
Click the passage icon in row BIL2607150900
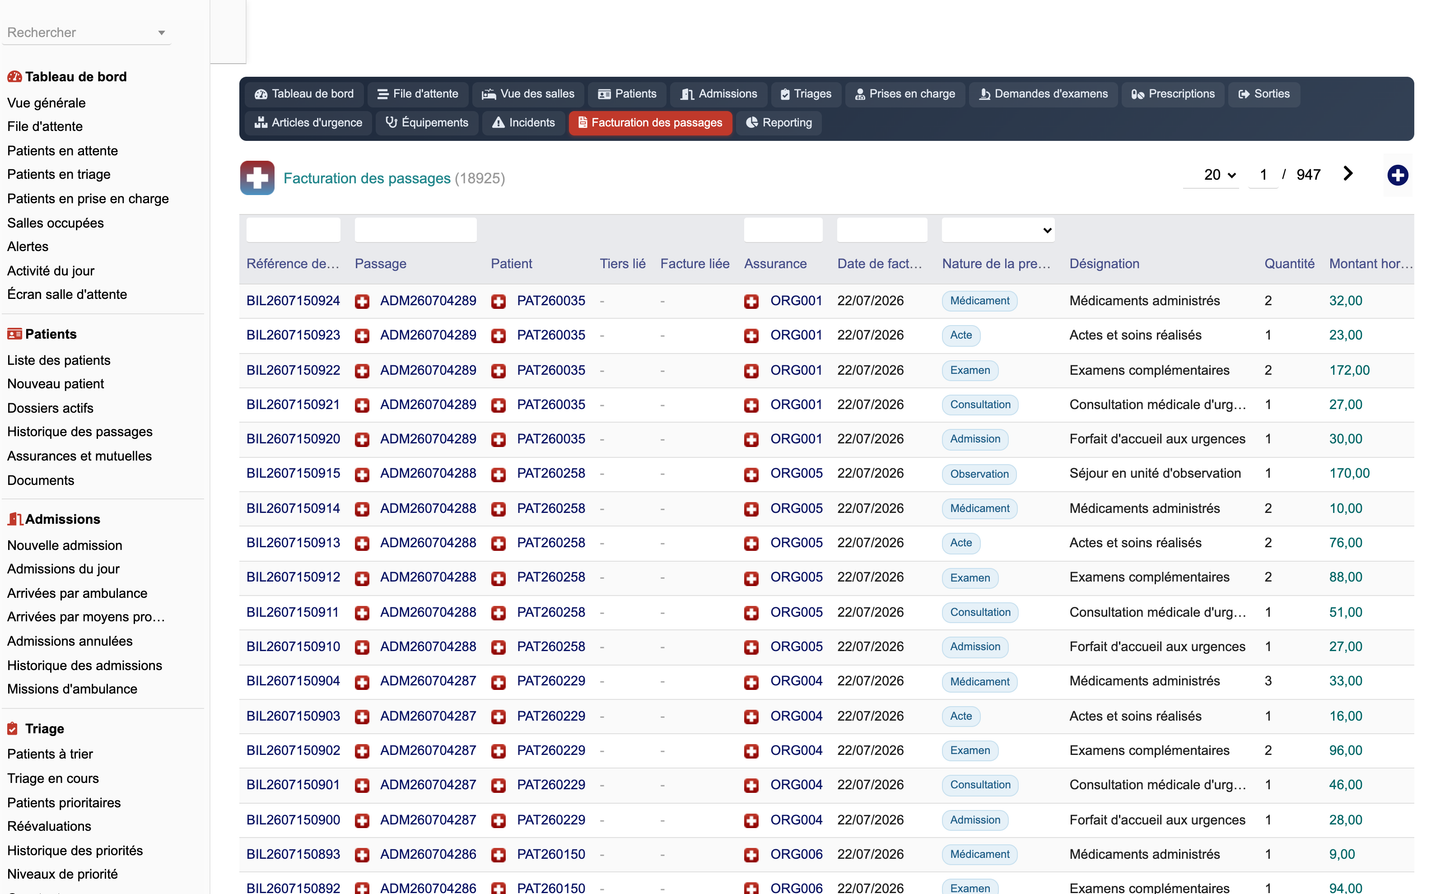click(362, 821)
